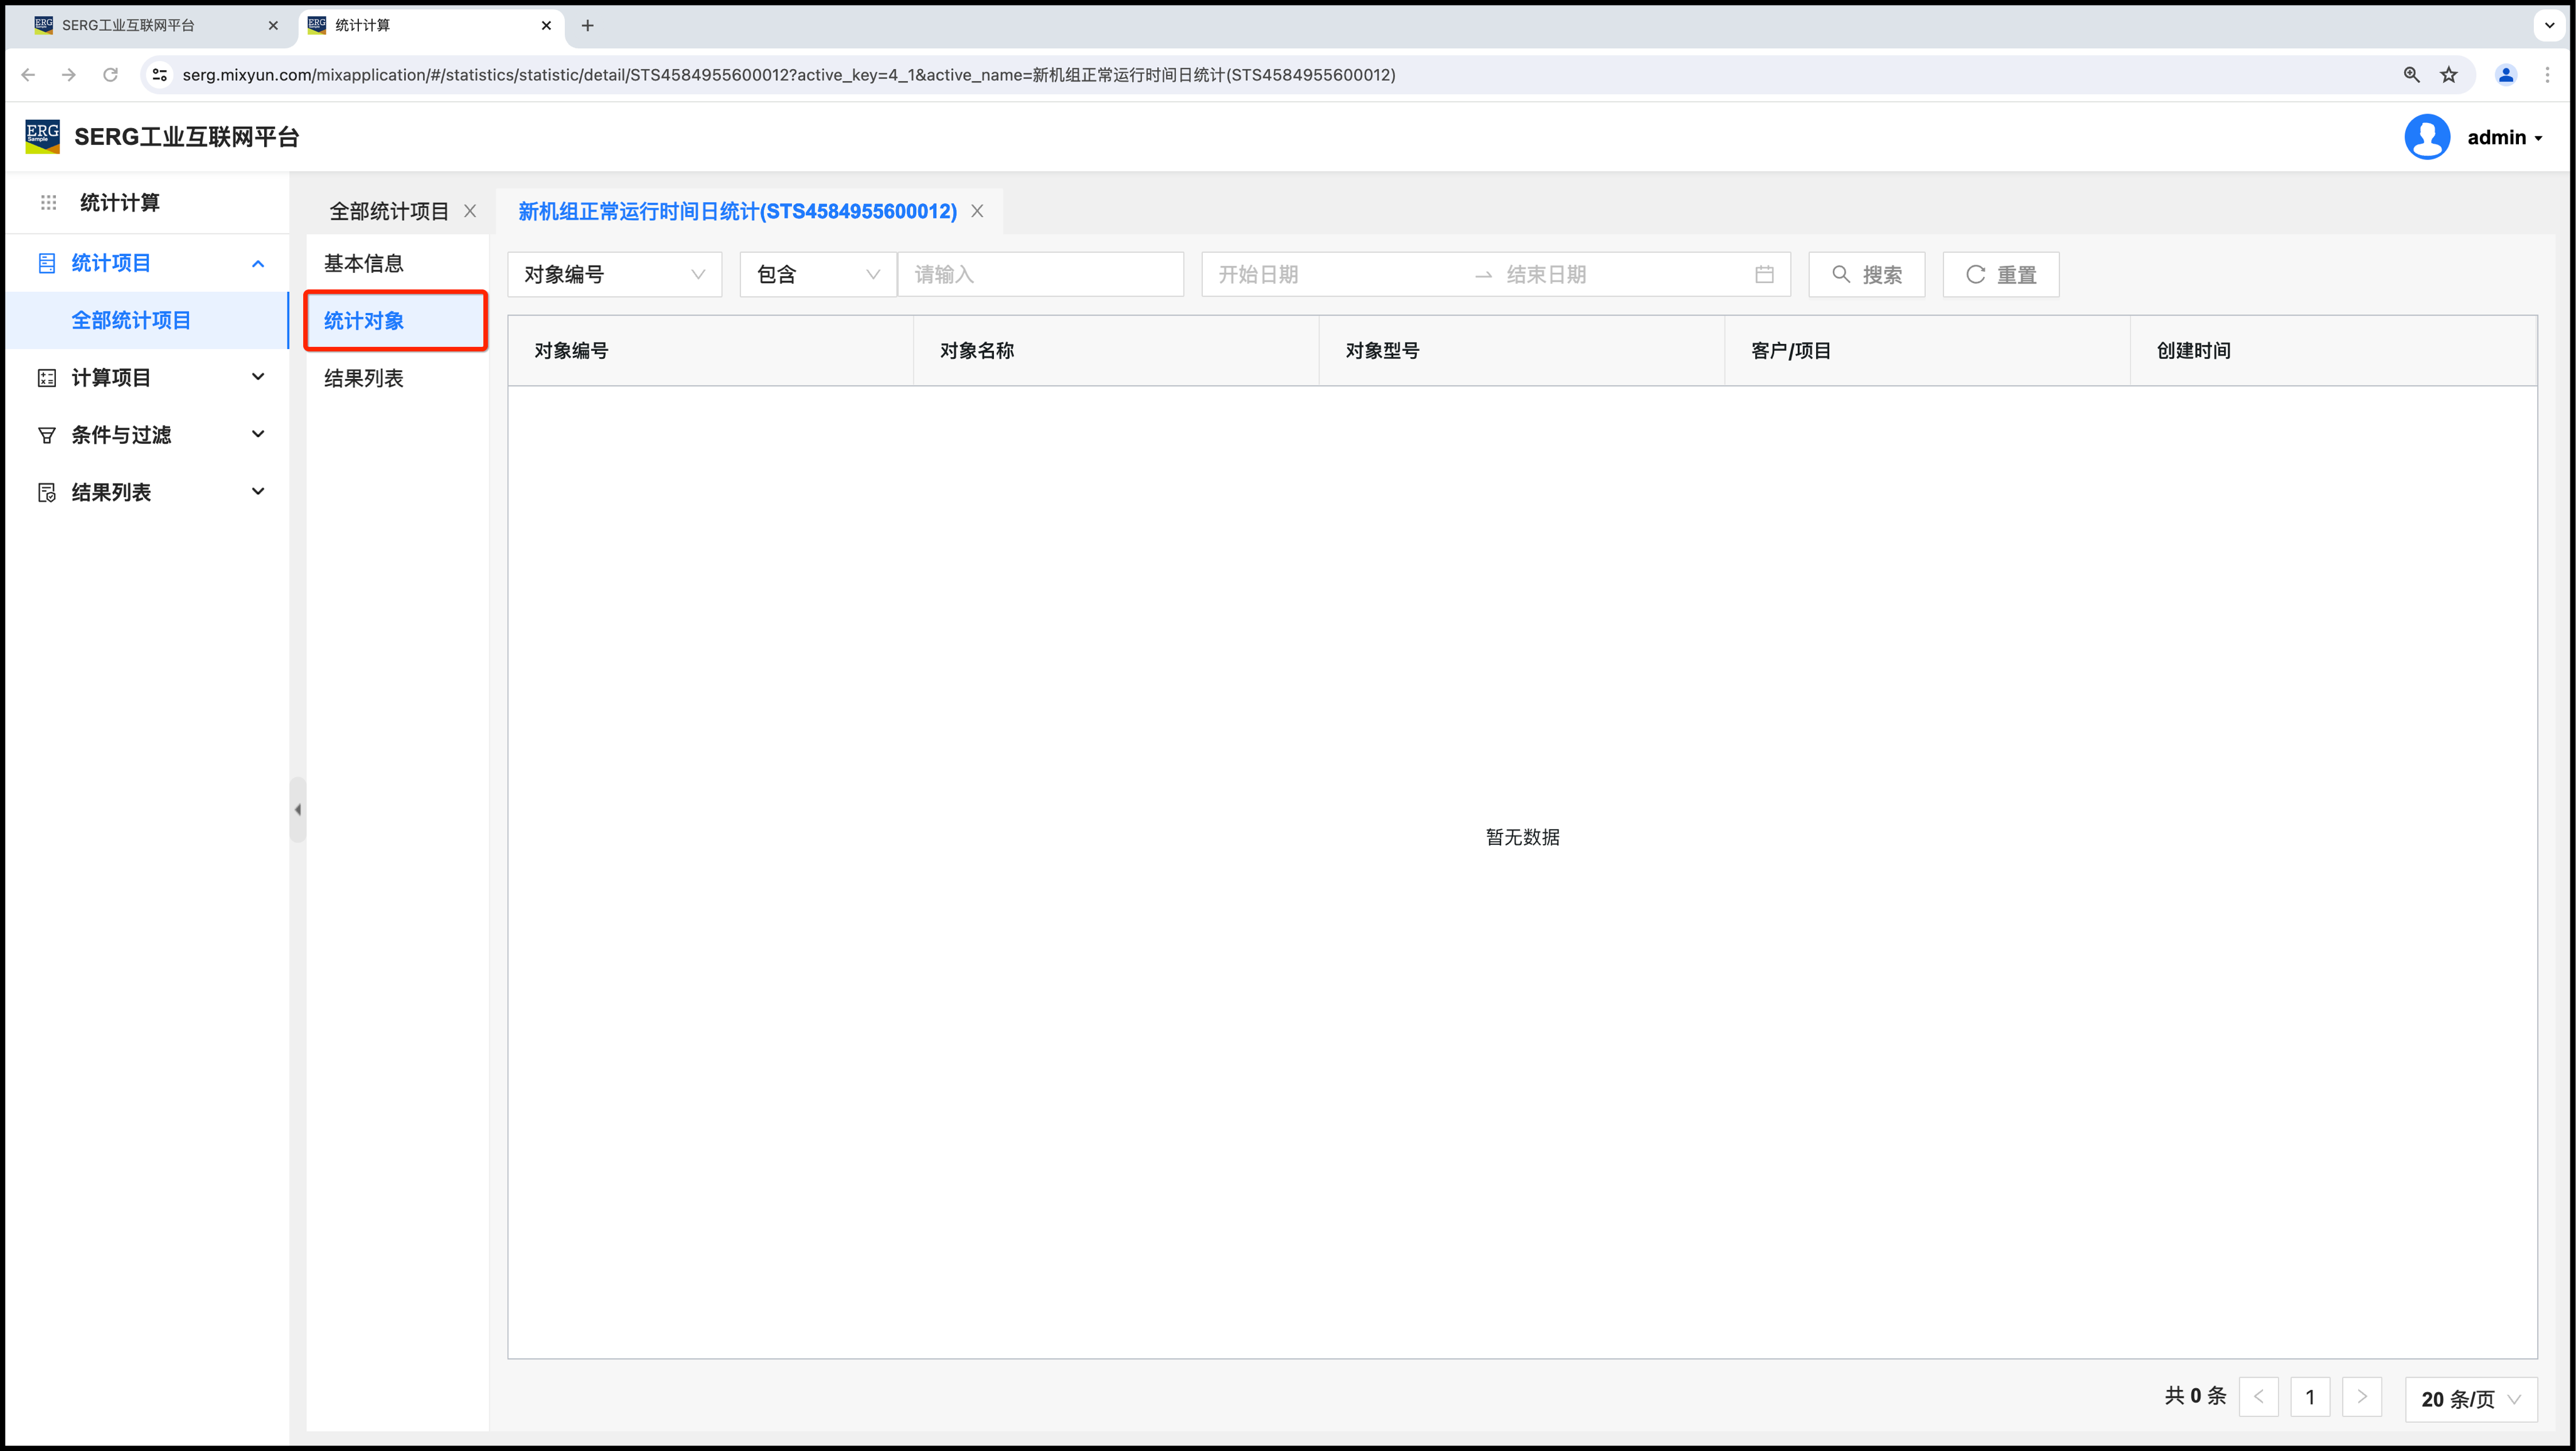Switch to the 结果列表 section tab
Viewport: 2576px width, 1451px height.
[364, 378]
